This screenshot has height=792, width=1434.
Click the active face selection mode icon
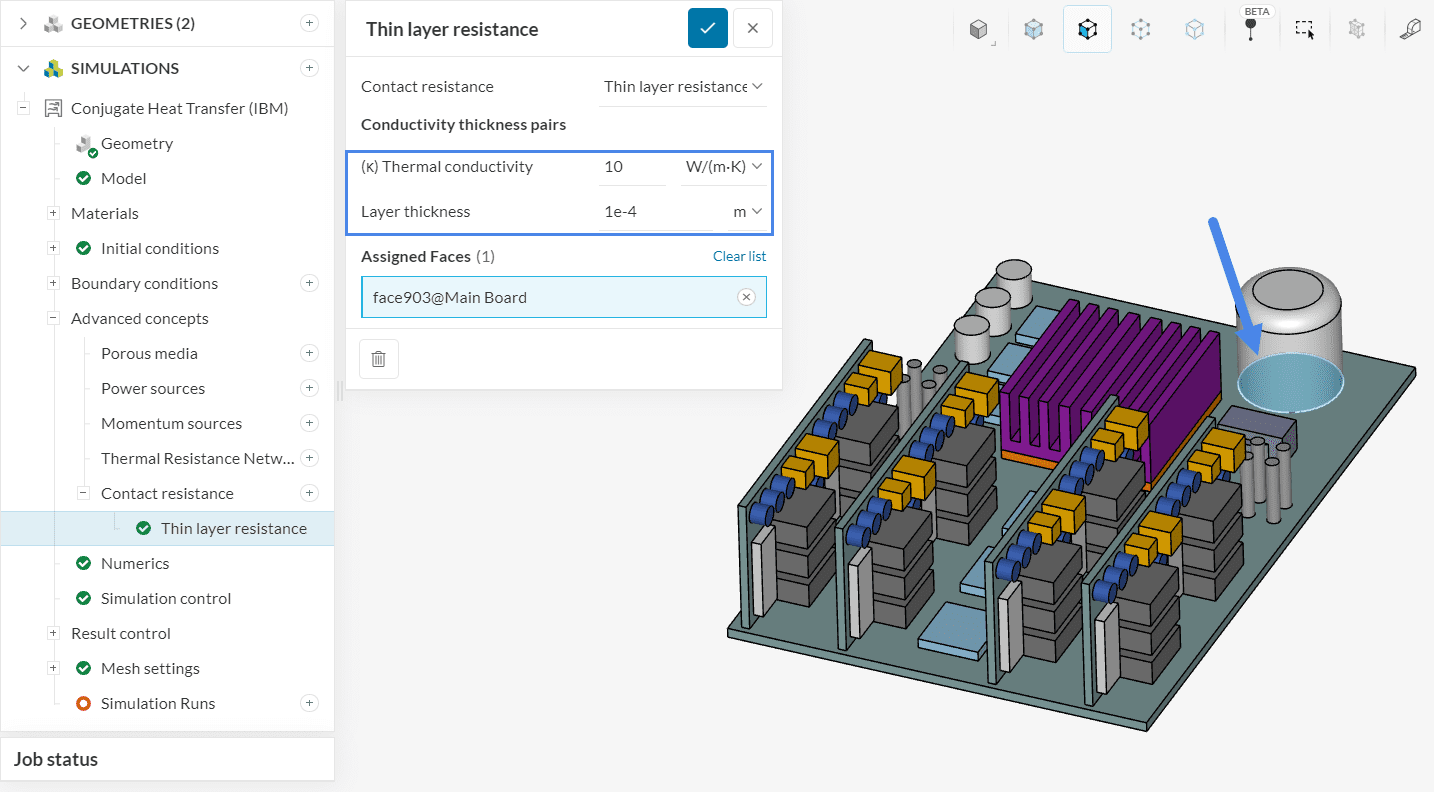(1087, 30)
